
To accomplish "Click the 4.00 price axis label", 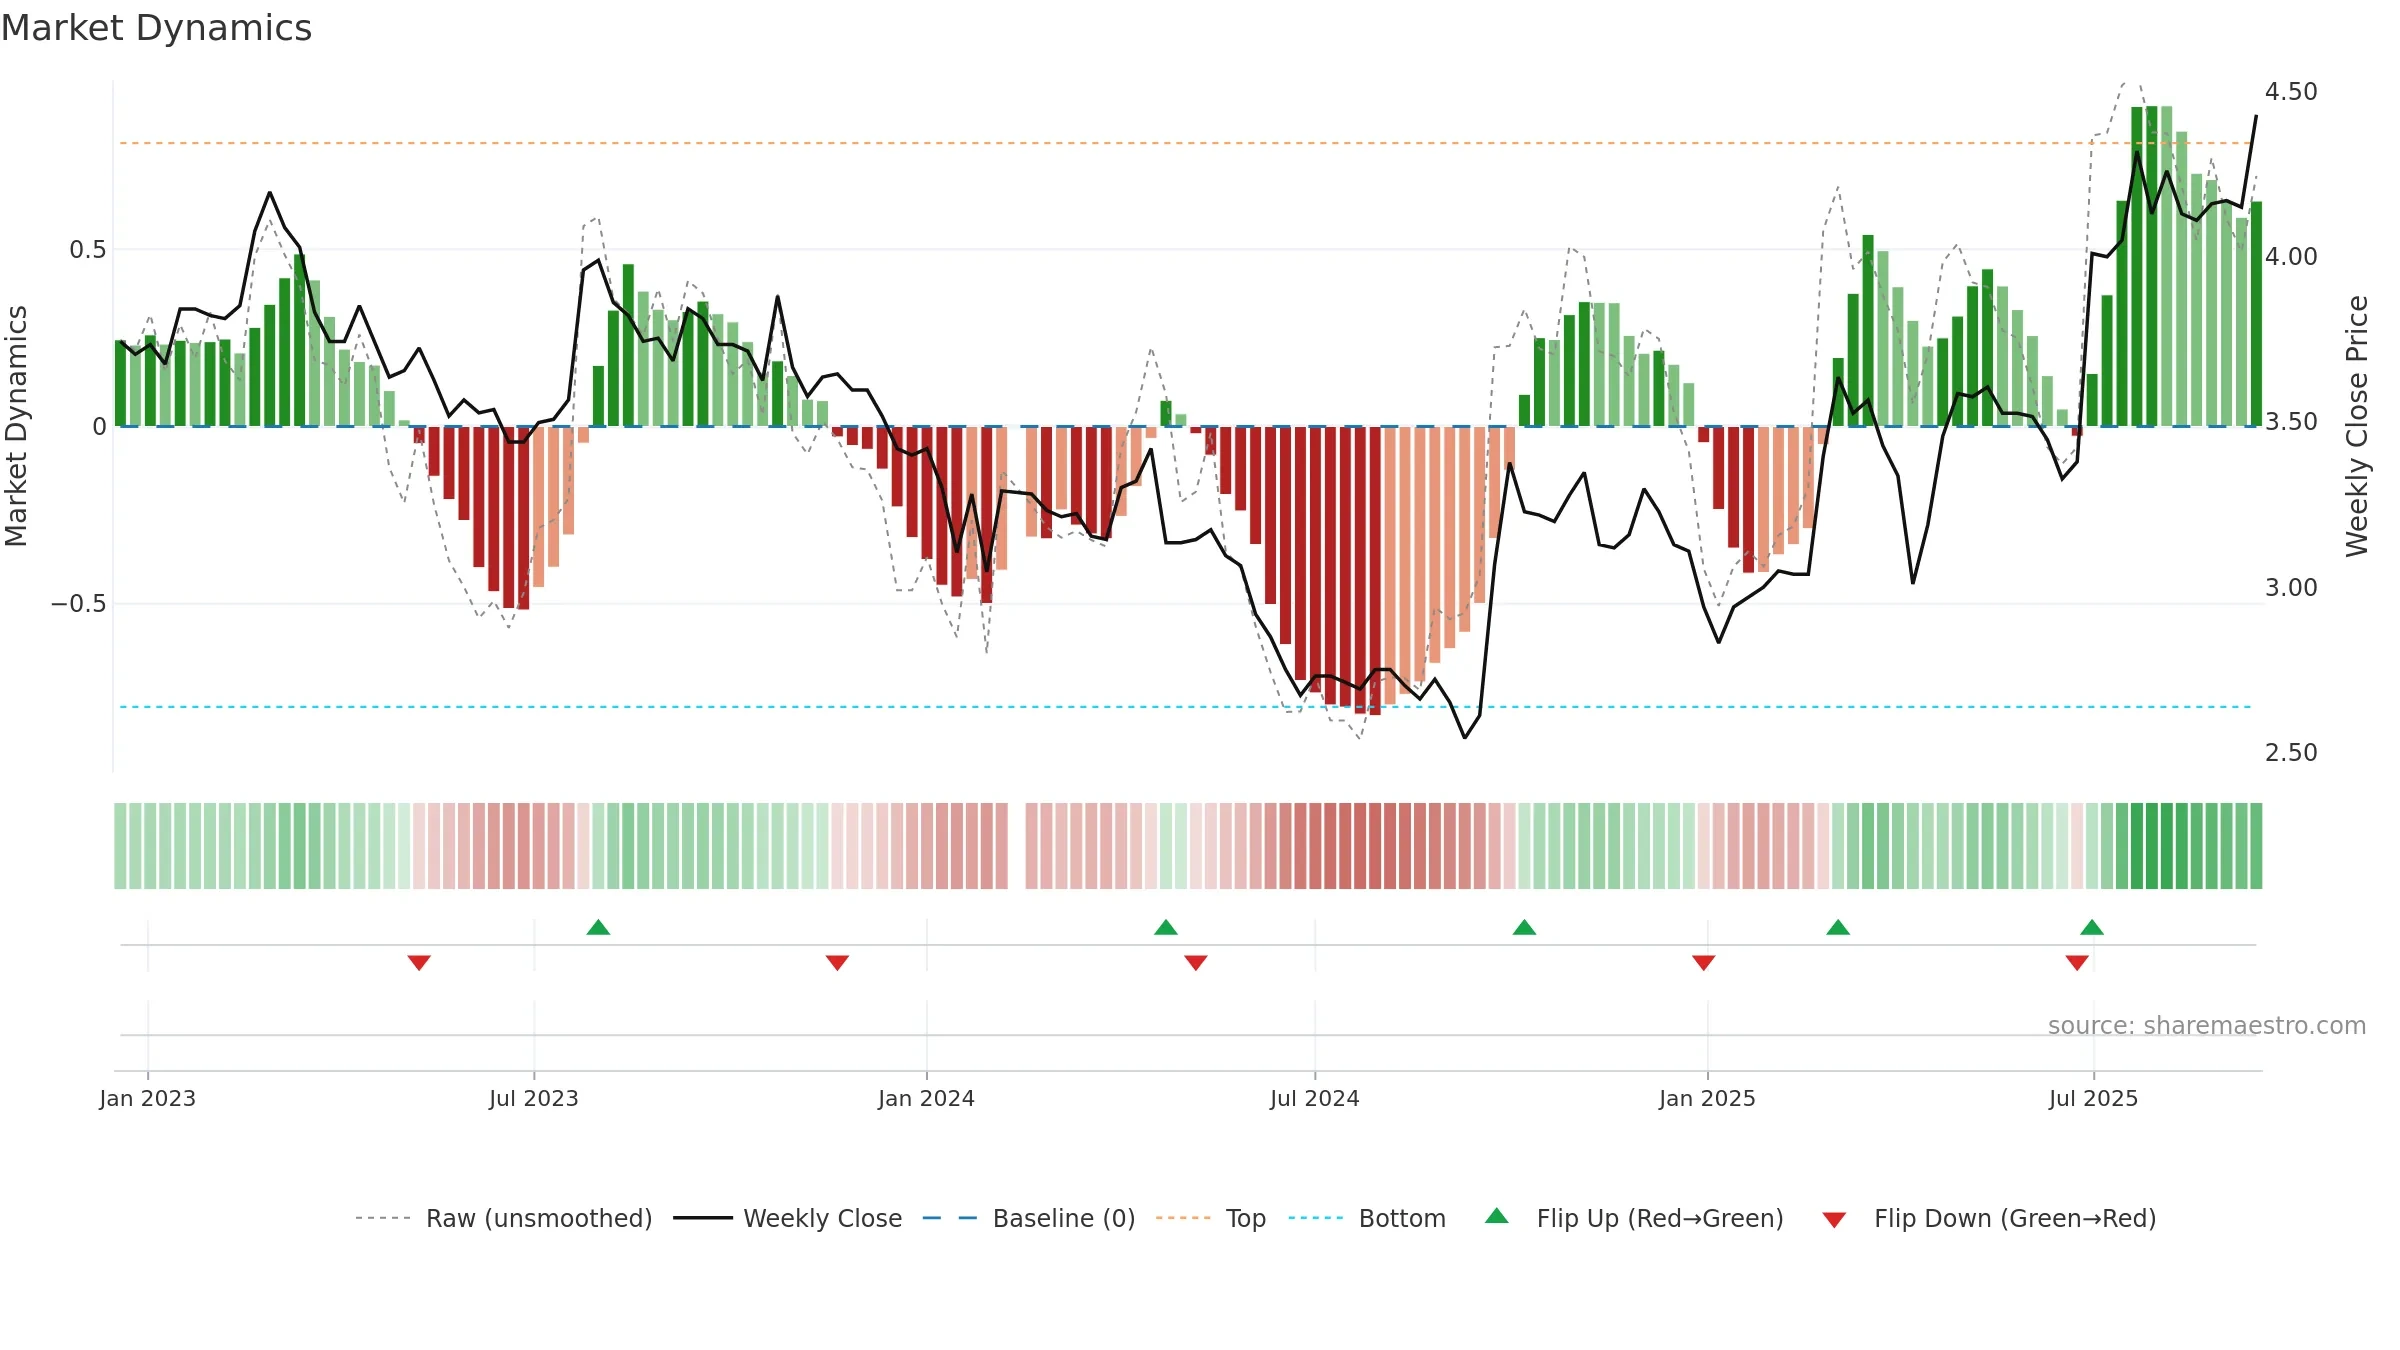I will [2291, 257].
